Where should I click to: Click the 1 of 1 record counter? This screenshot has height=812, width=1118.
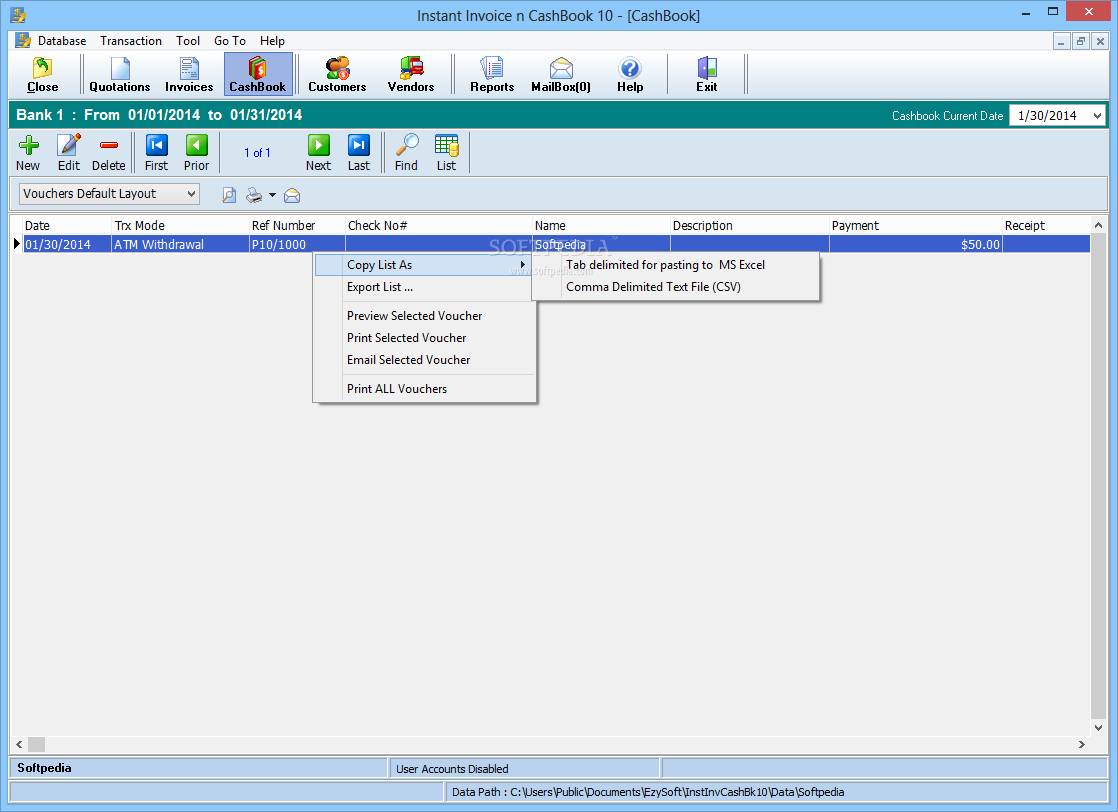[x=257, y=153]
